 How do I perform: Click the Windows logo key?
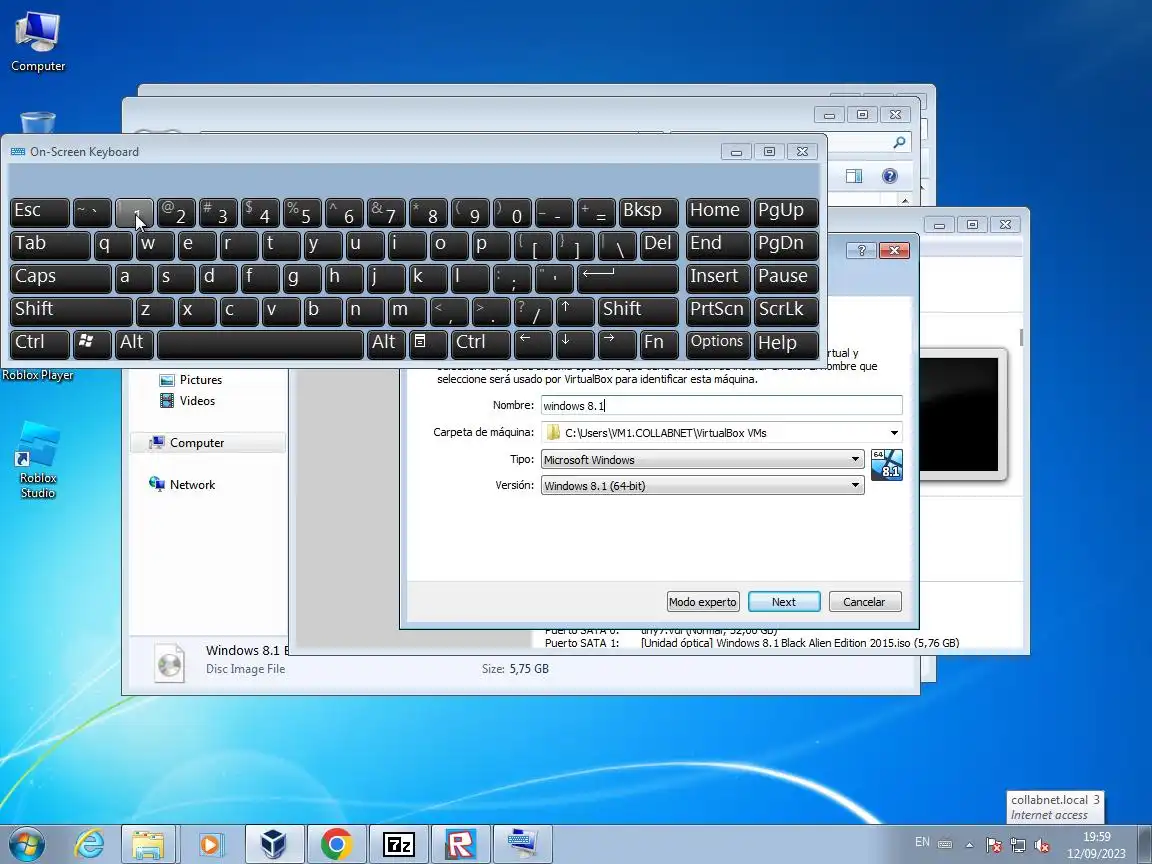(x=92, y=345)
